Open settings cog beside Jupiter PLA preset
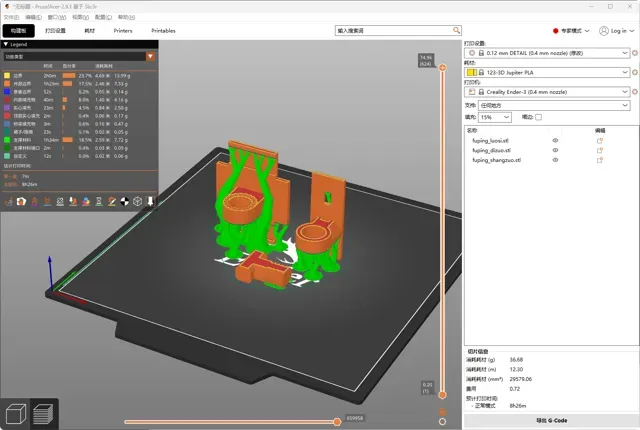This screenshot has width=640, height=430. click(x=635, y=72)
